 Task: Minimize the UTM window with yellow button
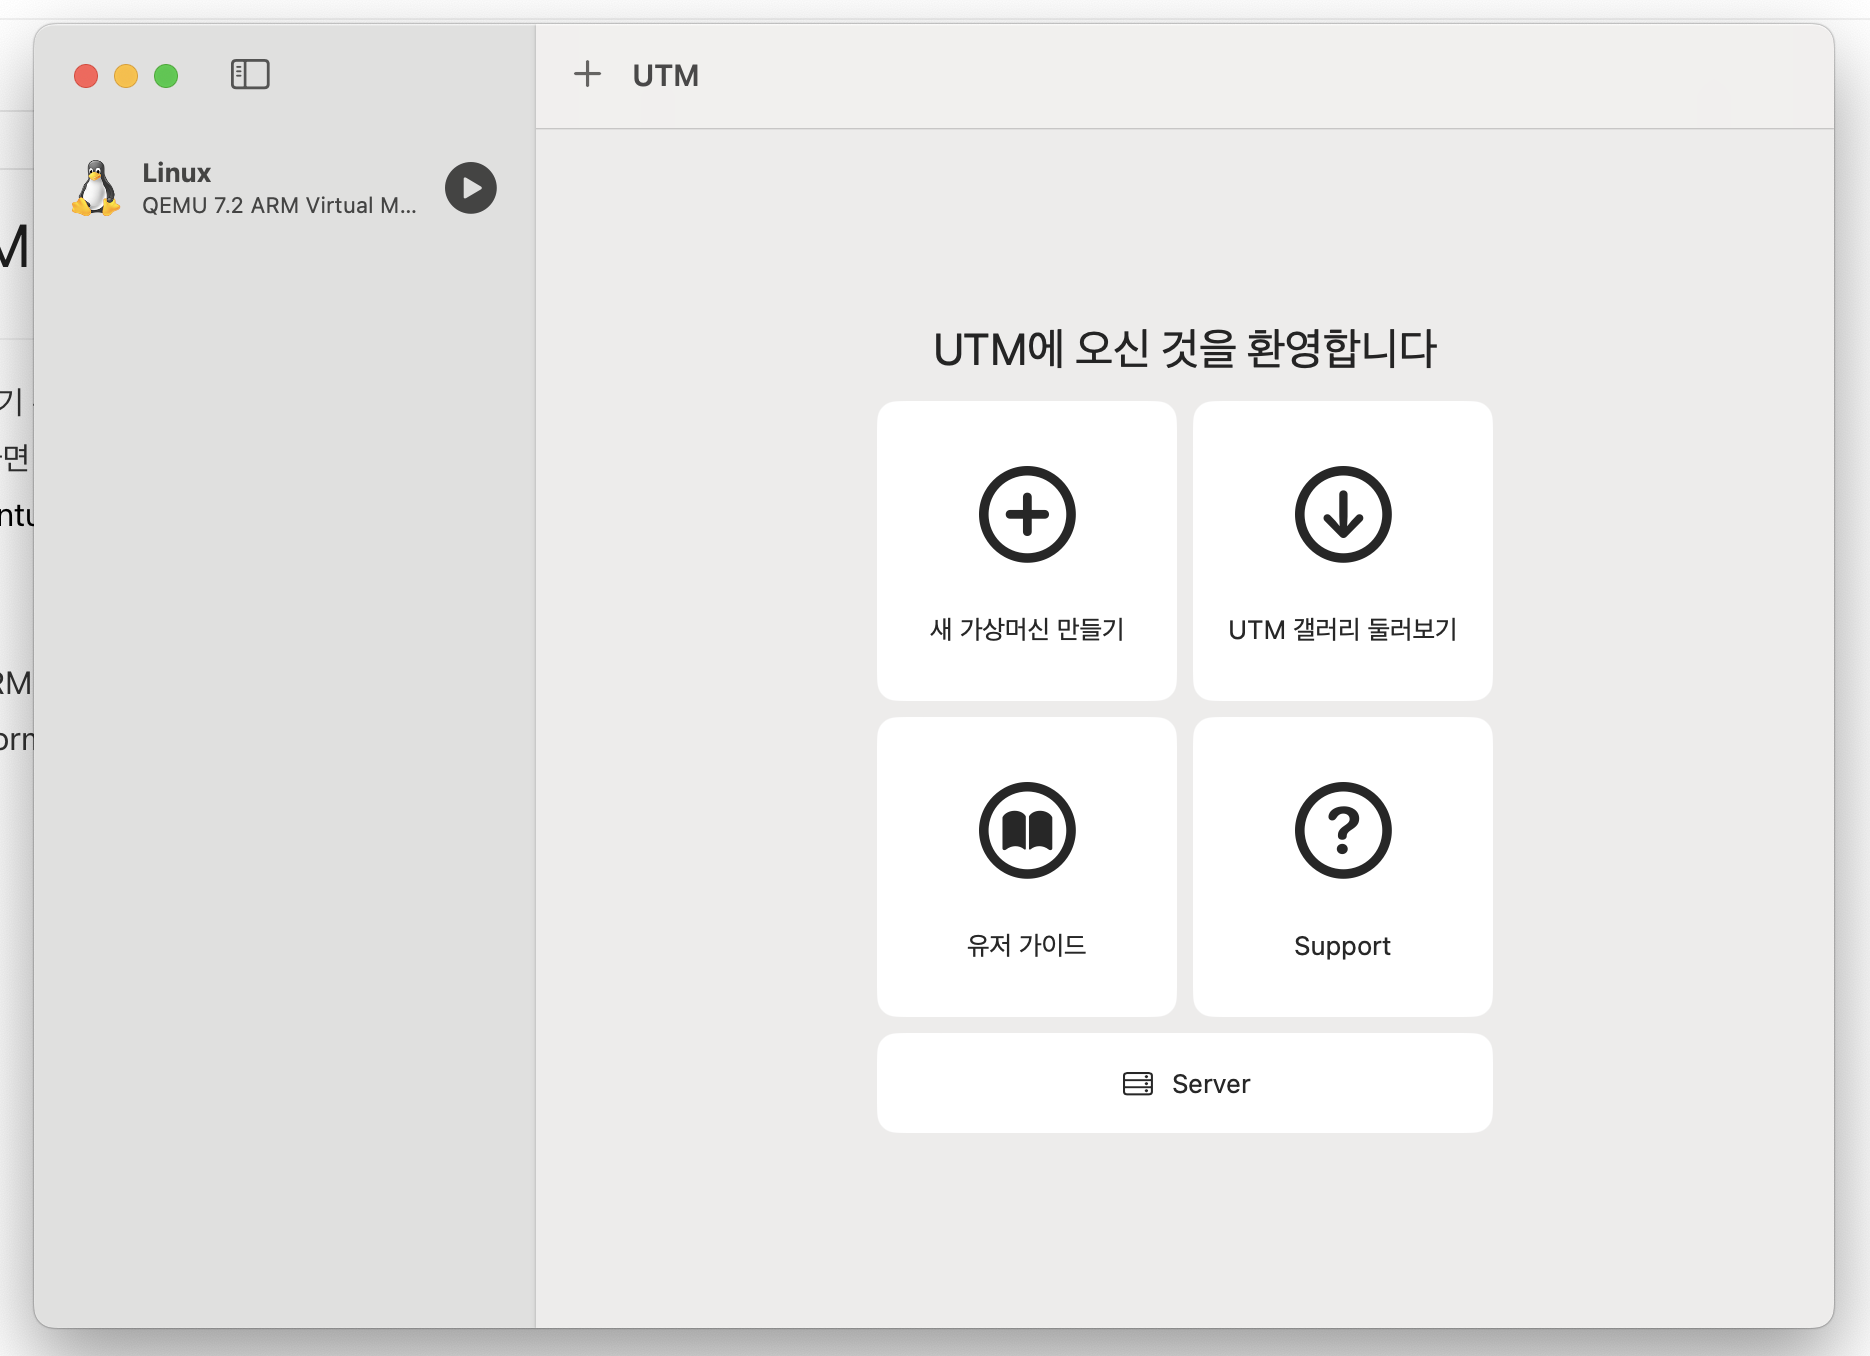(x=126, y=76)
